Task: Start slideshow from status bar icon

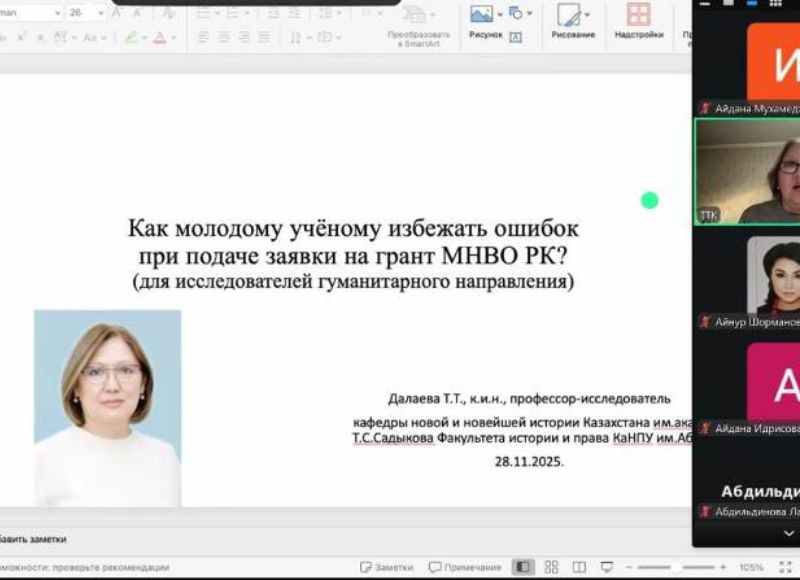Action: (x=606, y=567)
